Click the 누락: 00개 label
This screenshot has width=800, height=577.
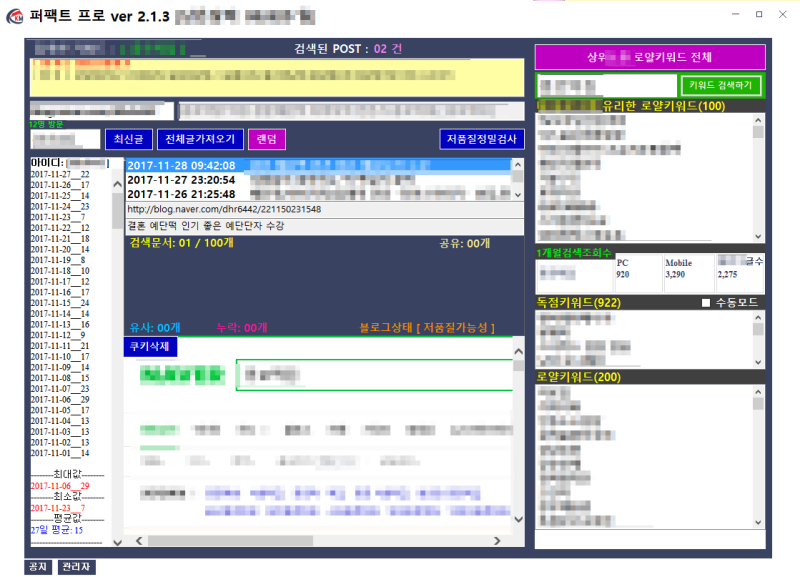point(242,328)
